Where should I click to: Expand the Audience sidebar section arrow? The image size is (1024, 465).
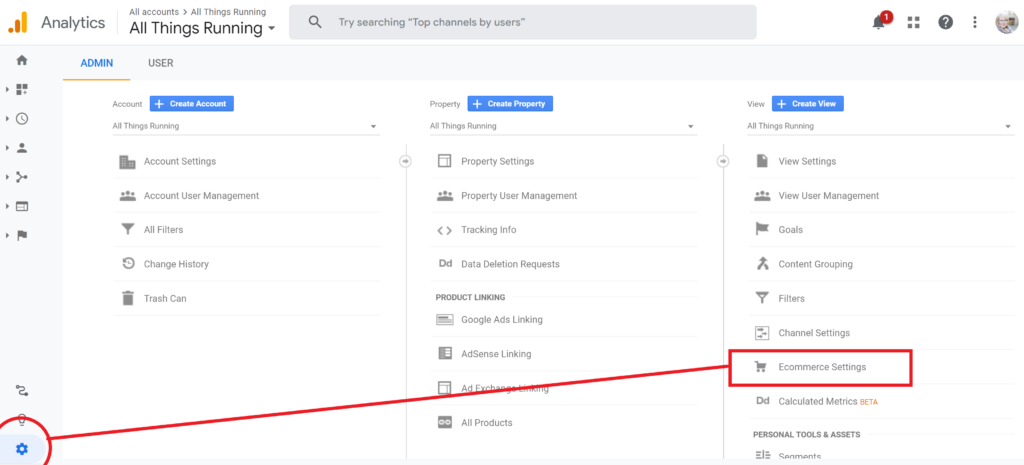7,148
